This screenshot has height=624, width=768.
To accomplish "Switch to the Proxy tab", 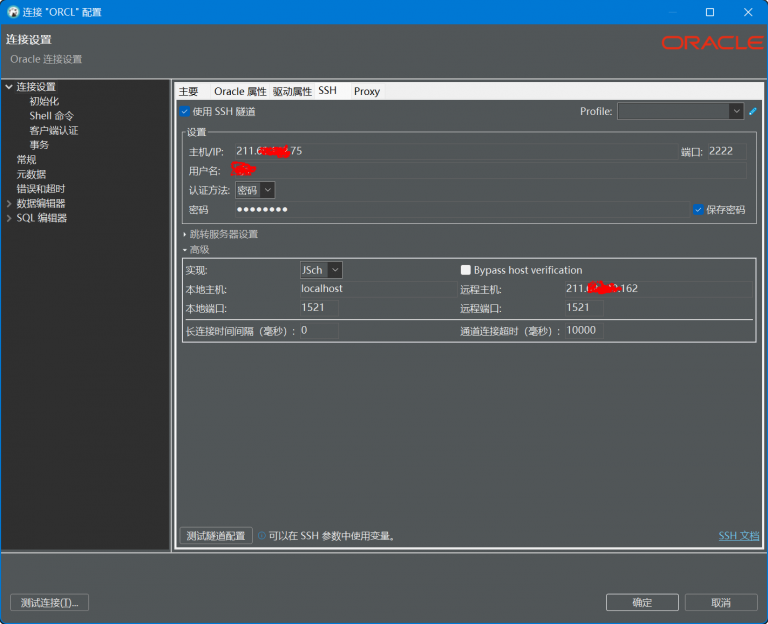I will click(367, 91).
